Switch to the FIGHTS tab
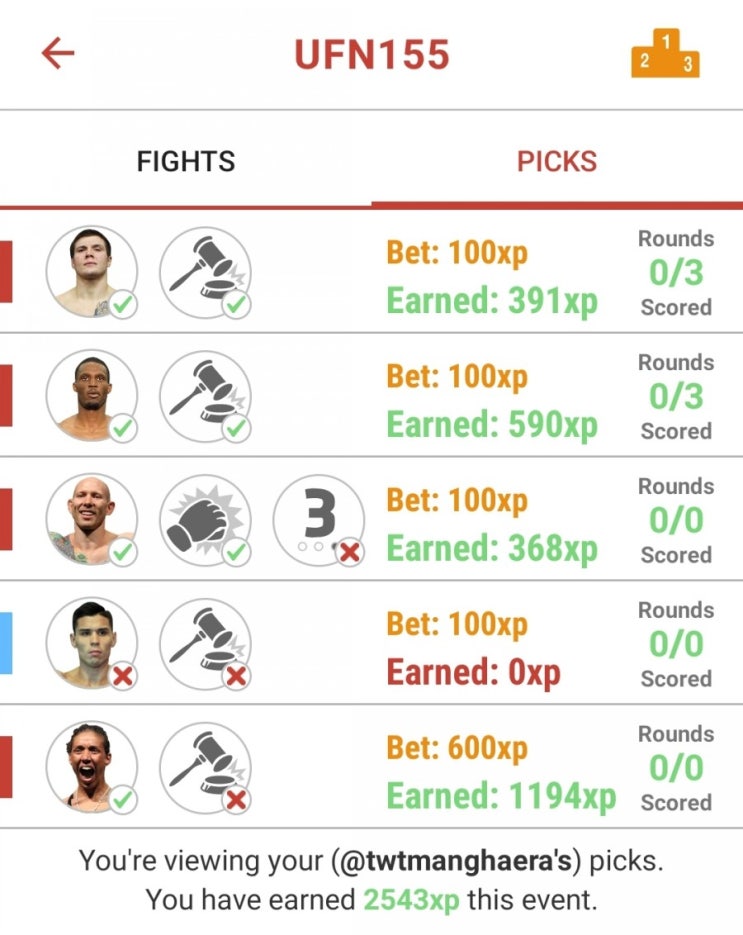The image size is (743, 935). coord(185,161)
